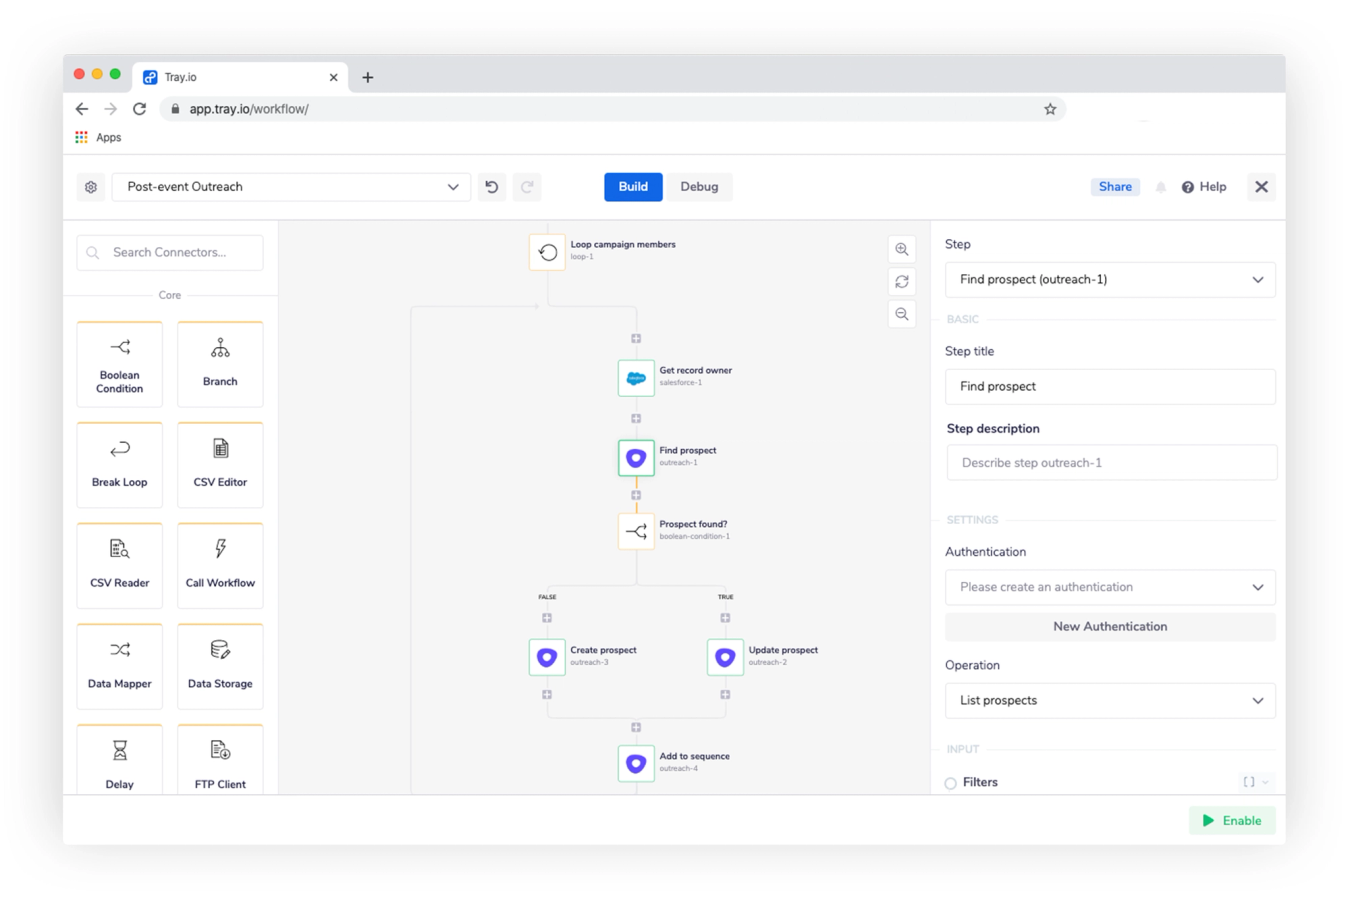Open the Help link
This screenshot has width=1350, height=900.
tap(1204, 187)
